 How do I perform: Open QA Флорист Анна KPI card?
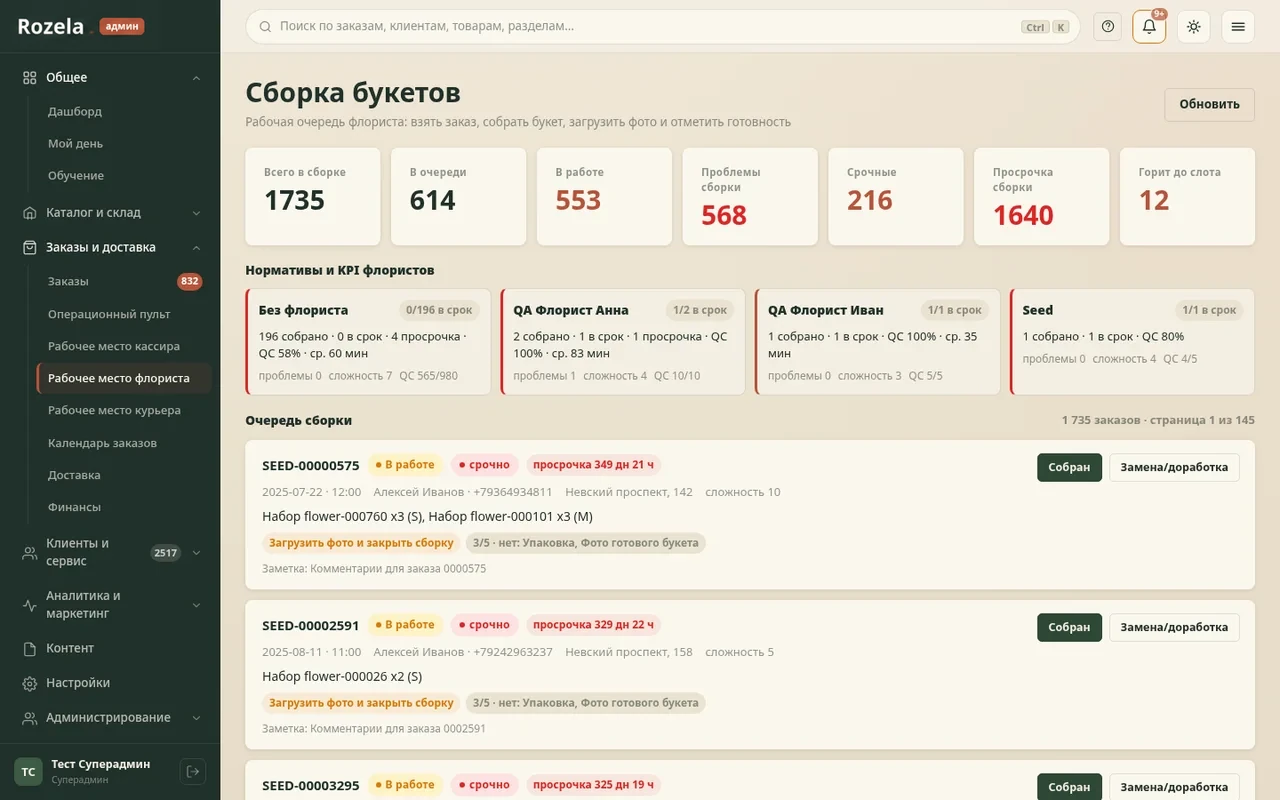[x=623, y=342]
